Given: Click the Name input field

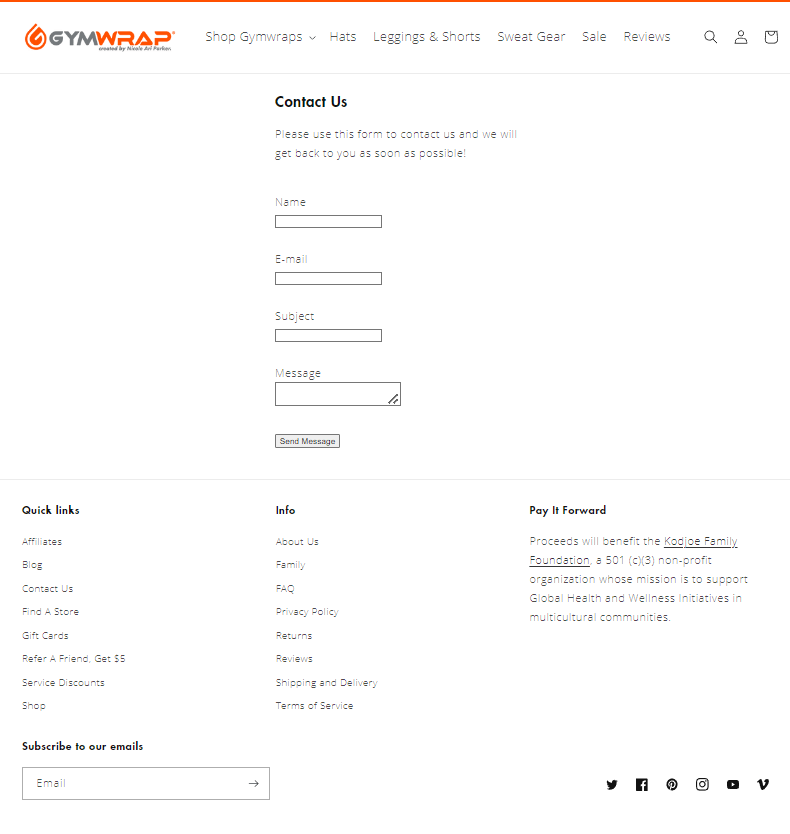Looking at the screenshot, I should pyautogui.click(x=328, y=221).
